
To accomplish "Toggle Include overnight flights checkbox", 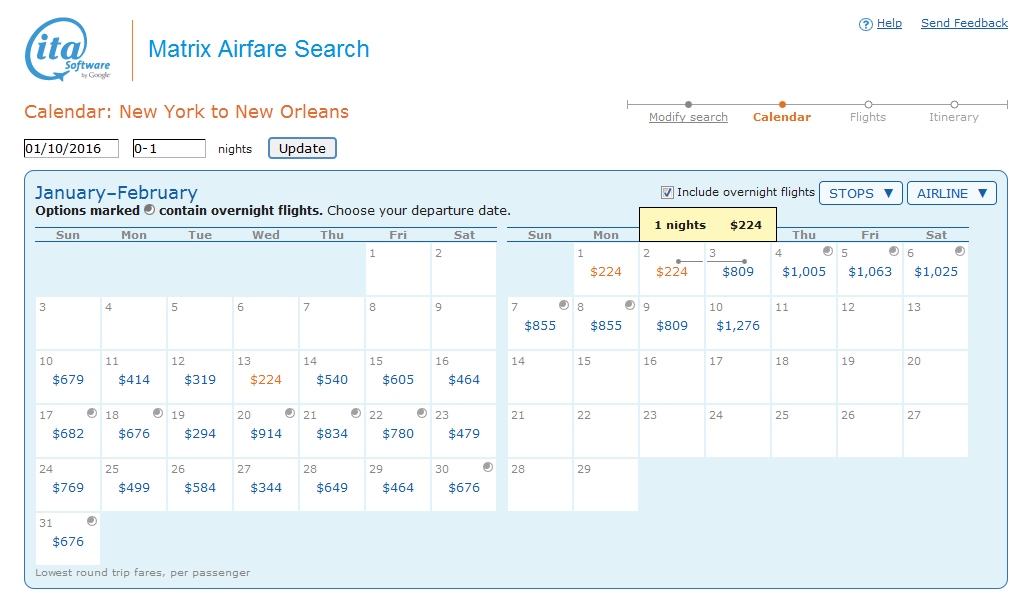I will point(667,192).
